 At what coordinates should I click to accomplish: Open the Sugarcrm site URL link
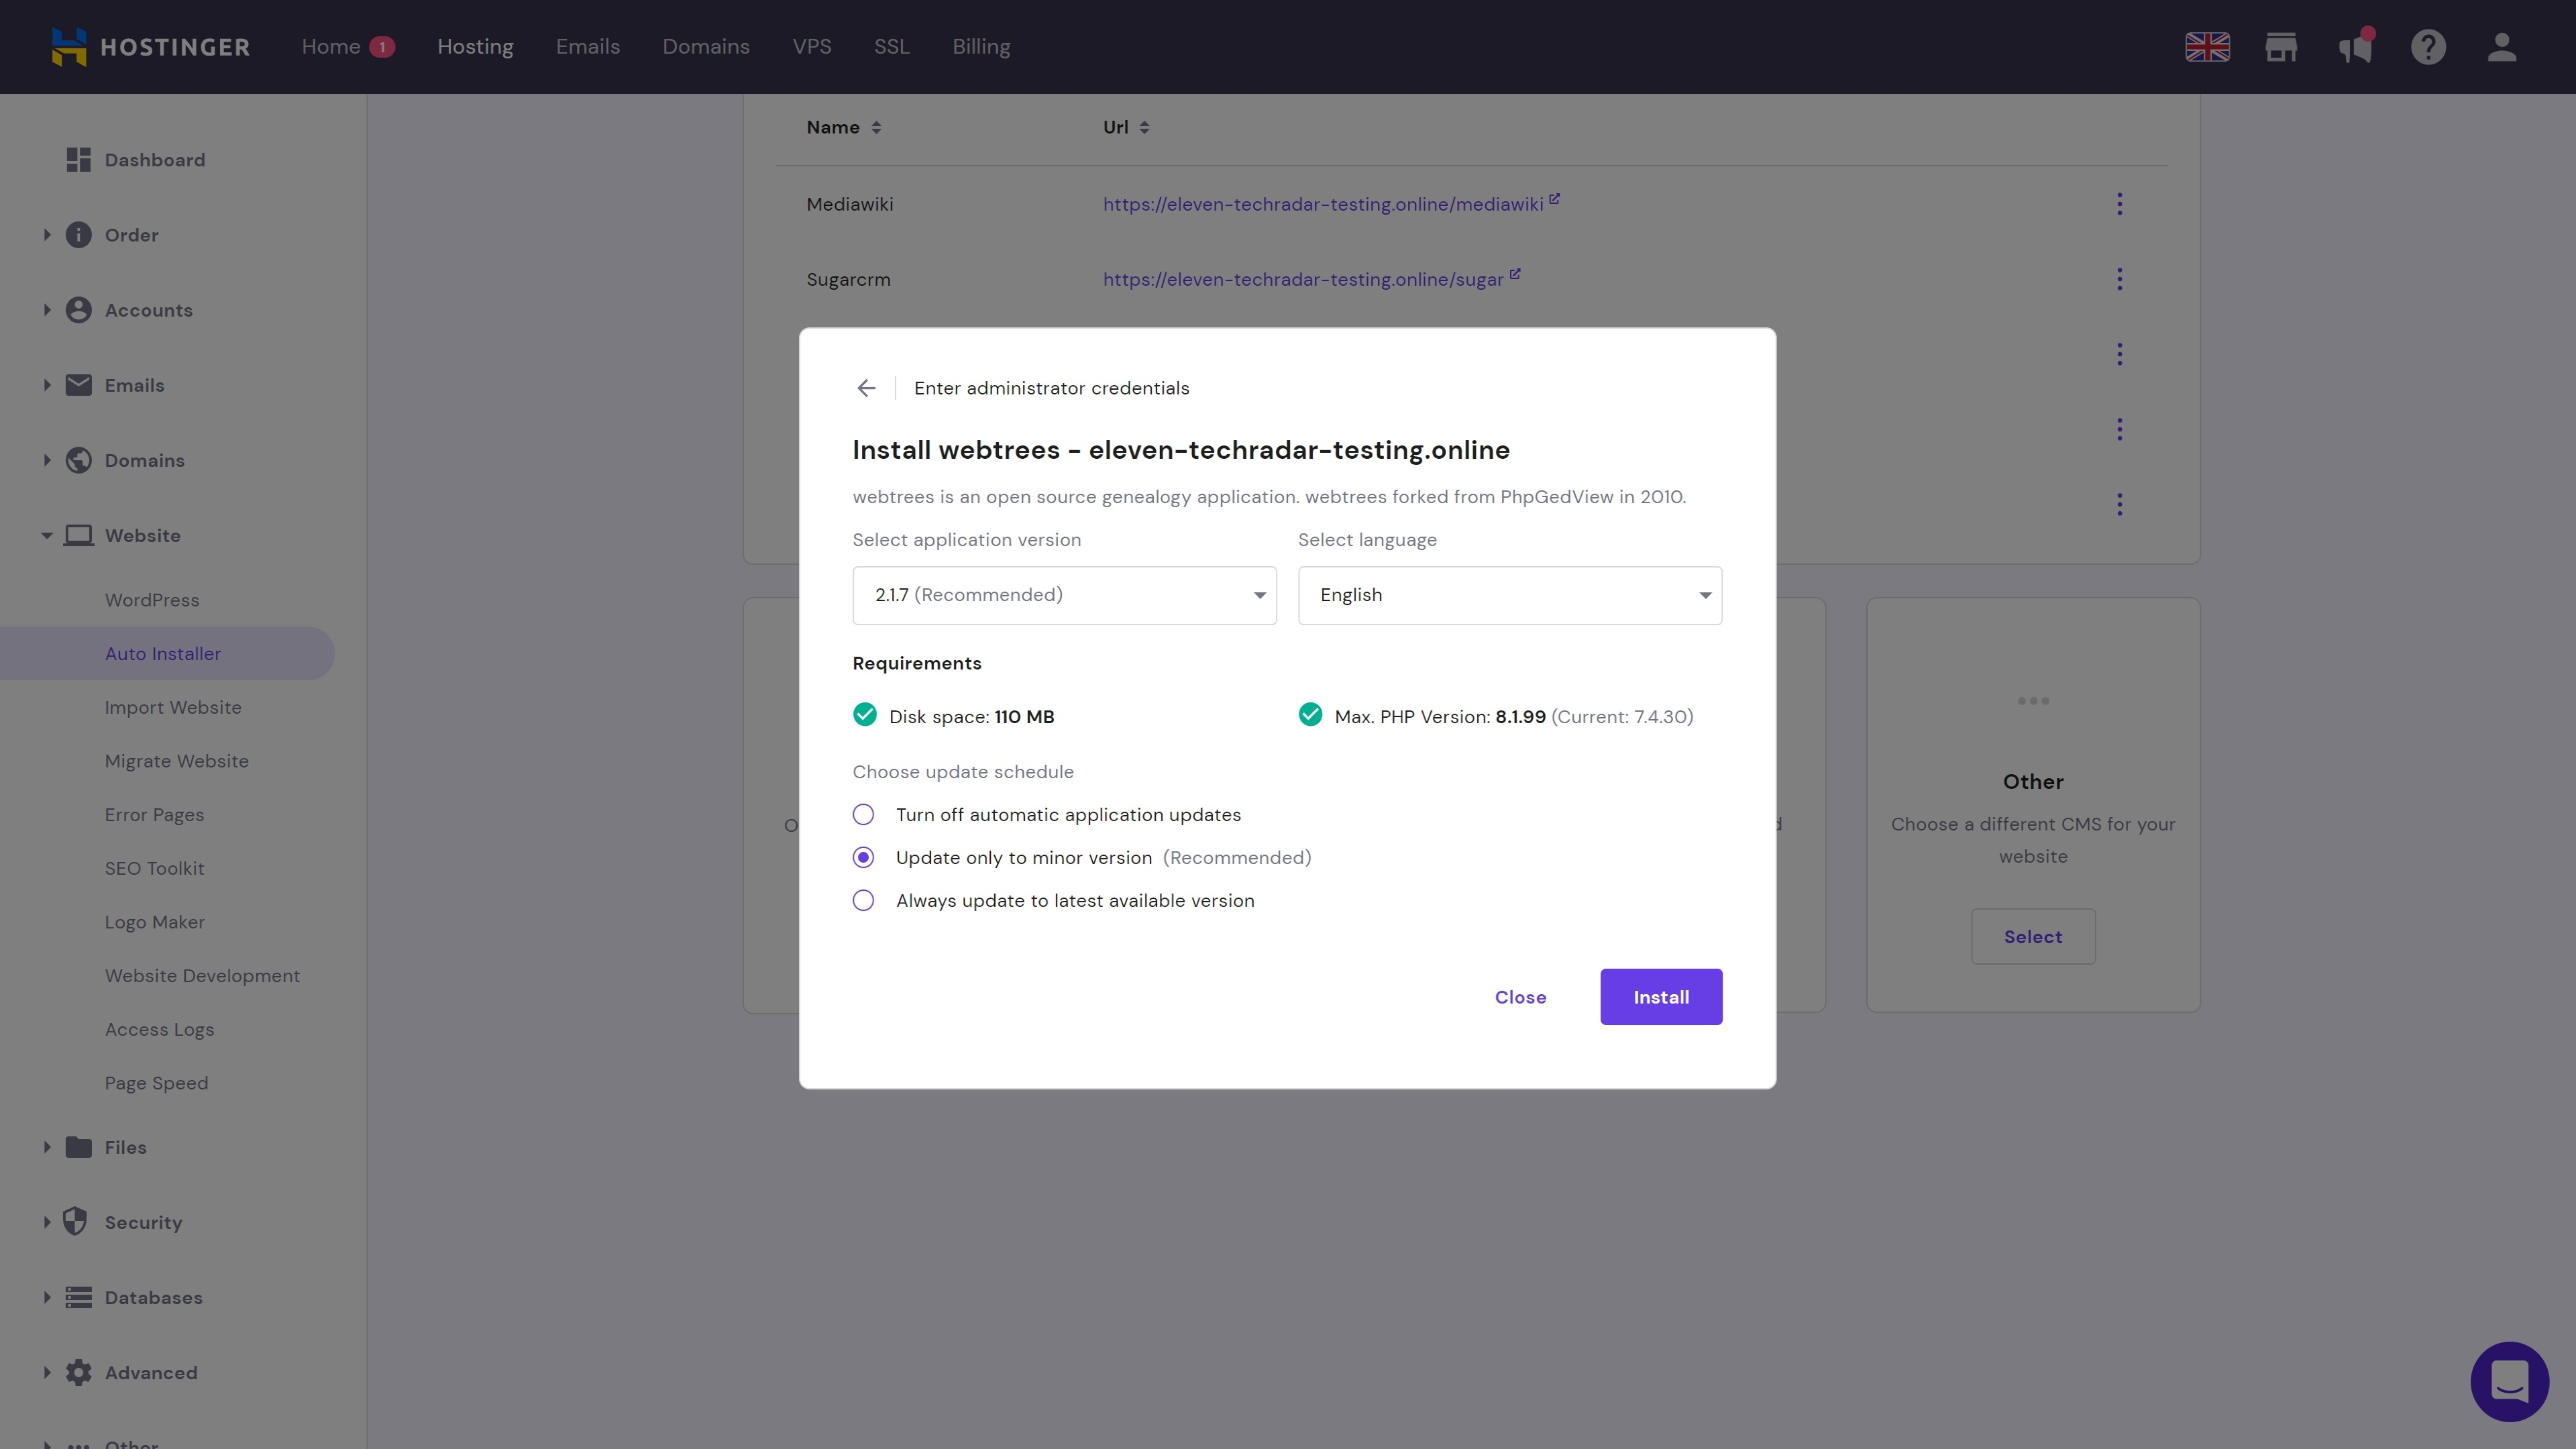pos(1303,280)
